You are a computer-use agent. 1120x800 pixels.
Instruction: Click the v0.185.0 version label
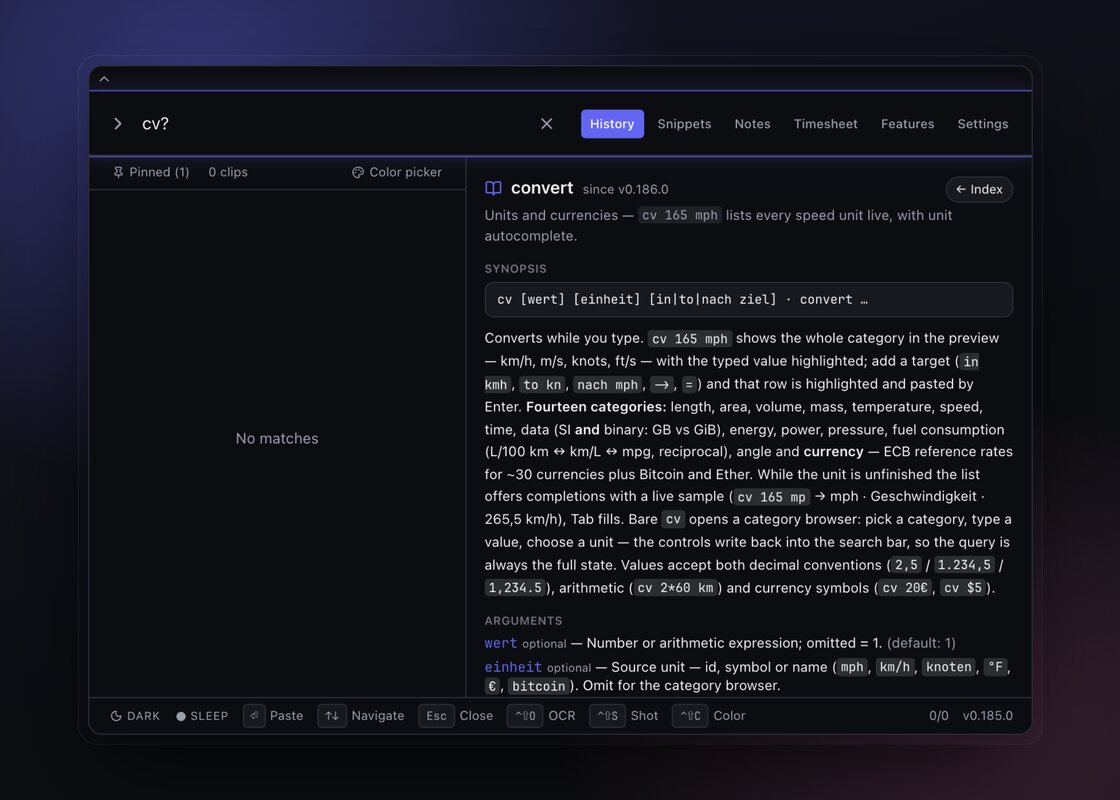988,716
